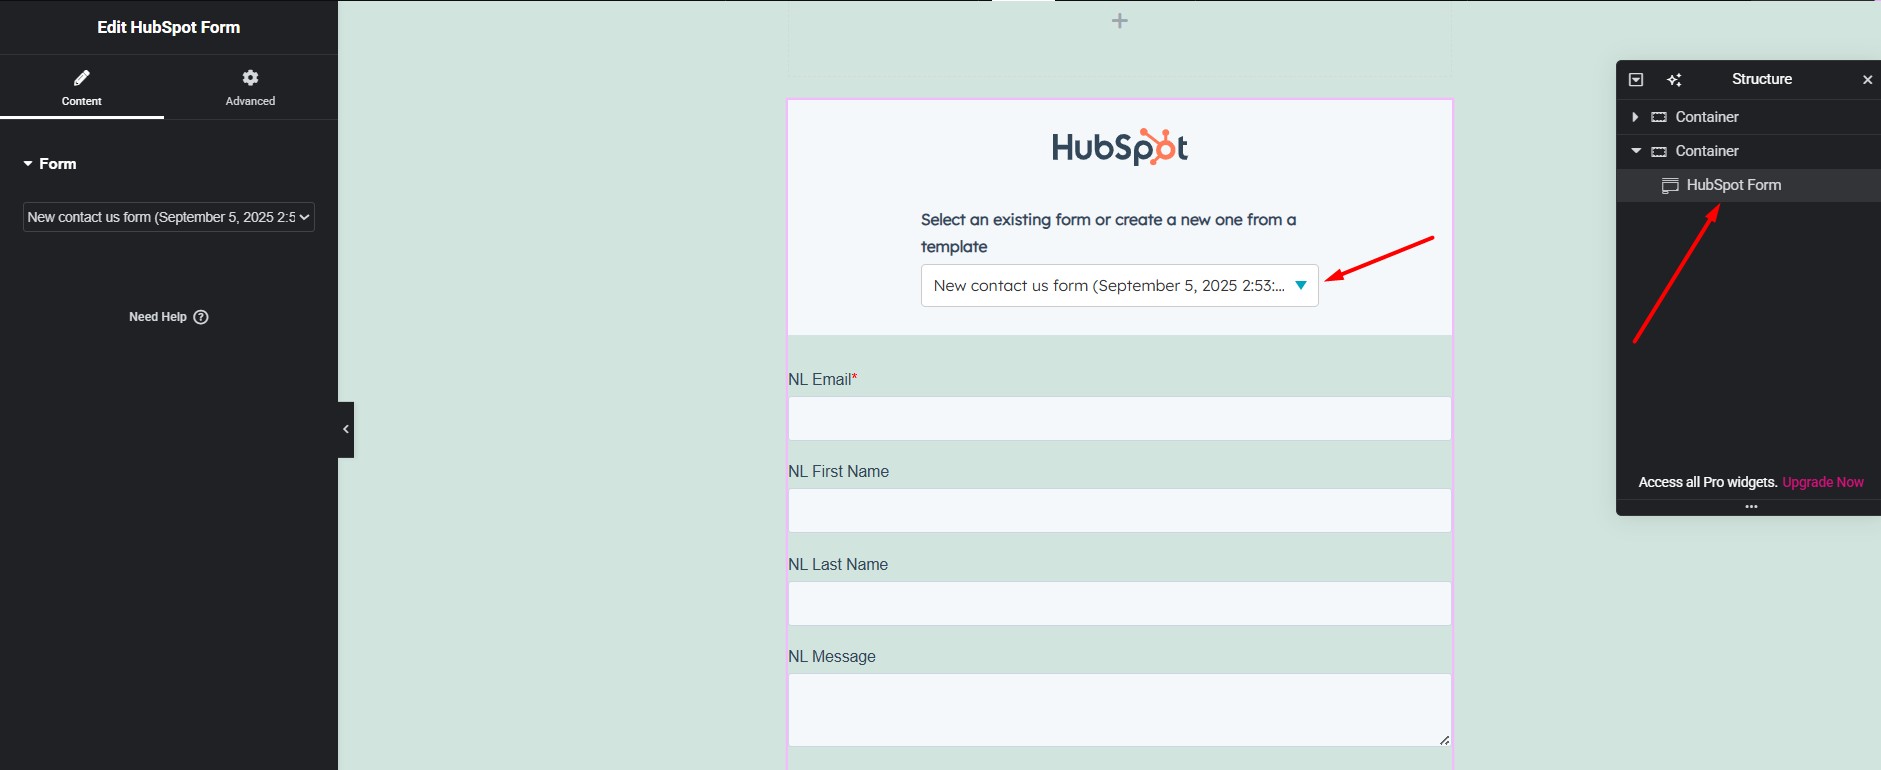Click the collapse-all icon in the Structure header

(1636, 80)
